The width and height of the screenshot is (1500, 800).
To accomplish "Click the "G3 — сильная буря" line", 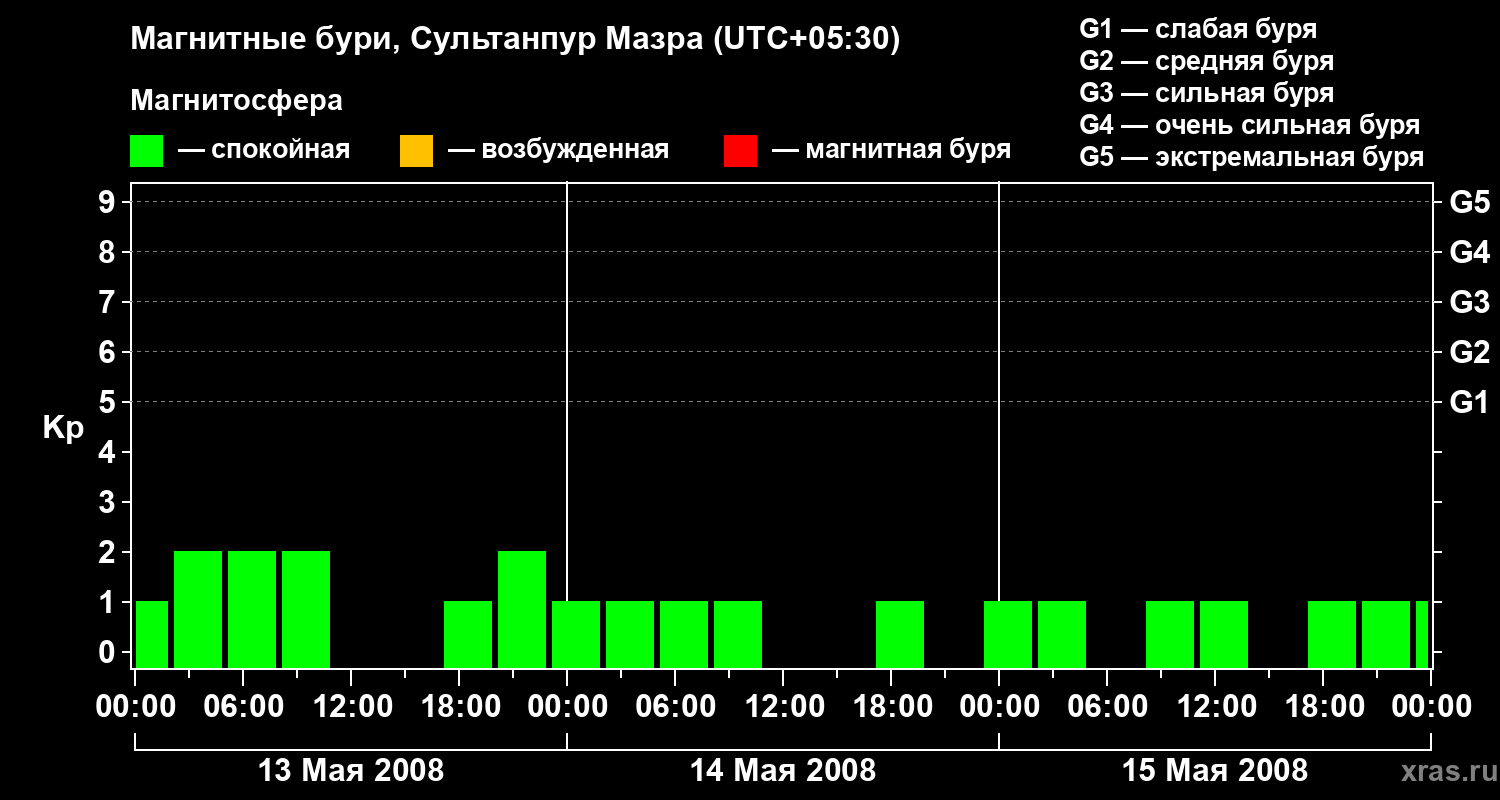I will pyautogui.click(x=1207, y=93).
